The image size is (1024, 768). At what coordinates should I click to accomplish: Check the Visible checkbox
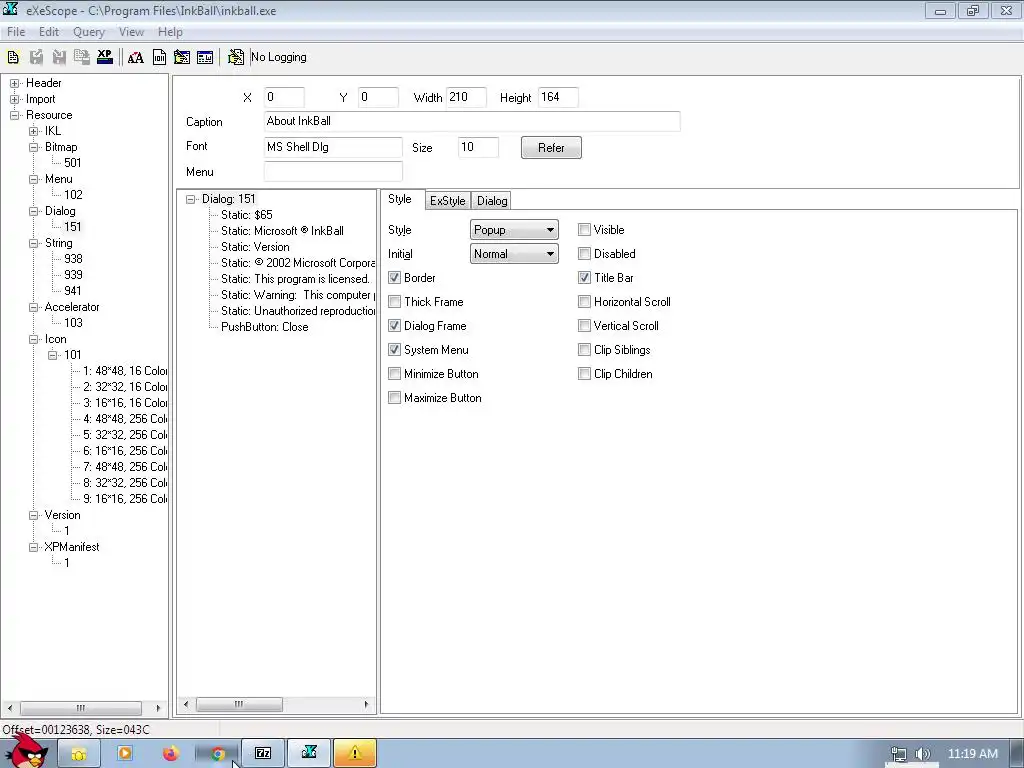coord(584,230)
